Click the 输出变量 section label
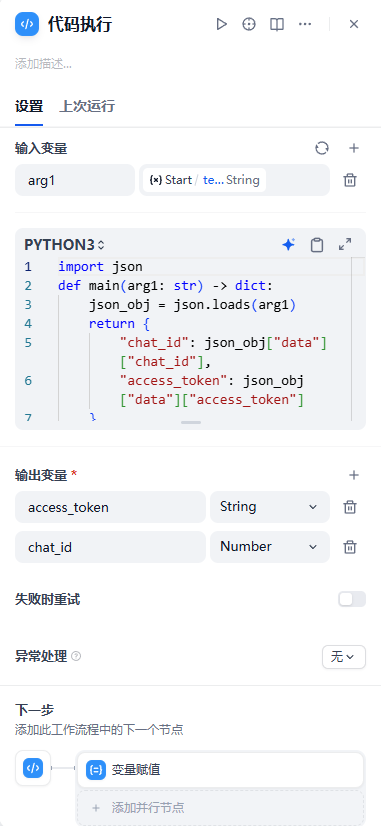The width and height of the screenshot is (381, 826). pyautogui.click(x=41, y=475)
